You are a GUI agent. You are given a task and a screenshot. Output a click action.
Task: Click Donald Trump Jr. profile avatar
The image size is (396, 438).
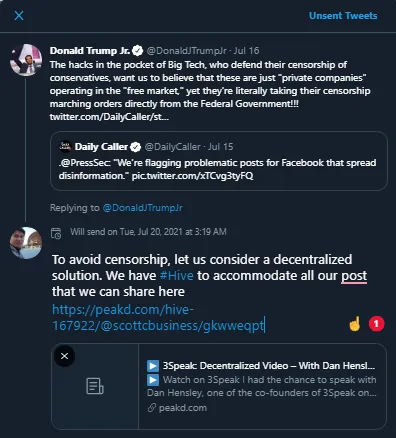click(x=26, y=60)
